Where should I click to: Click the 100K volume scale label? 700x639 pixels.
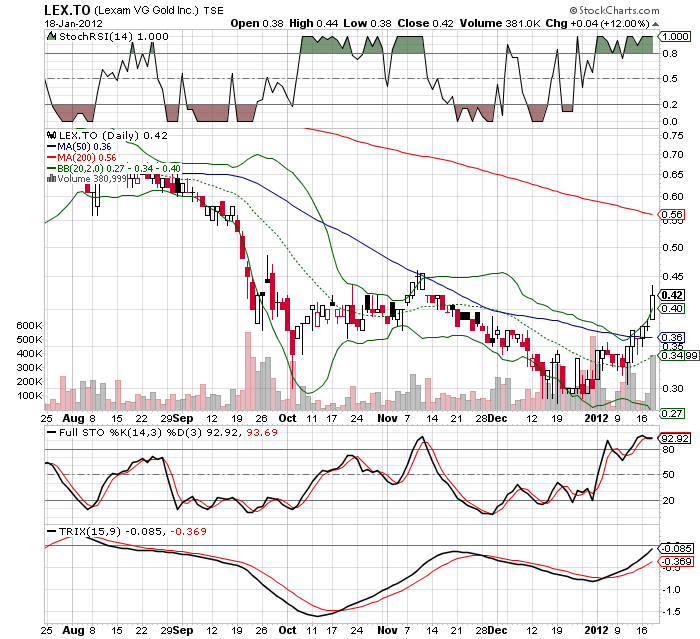30,396
